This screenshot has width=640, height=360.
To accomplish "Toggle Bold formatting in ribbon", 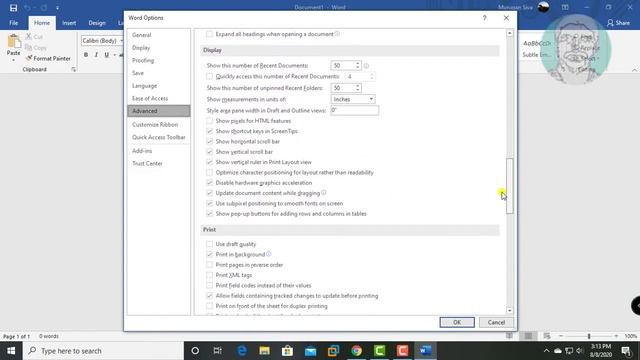I will tap(86, 55).
